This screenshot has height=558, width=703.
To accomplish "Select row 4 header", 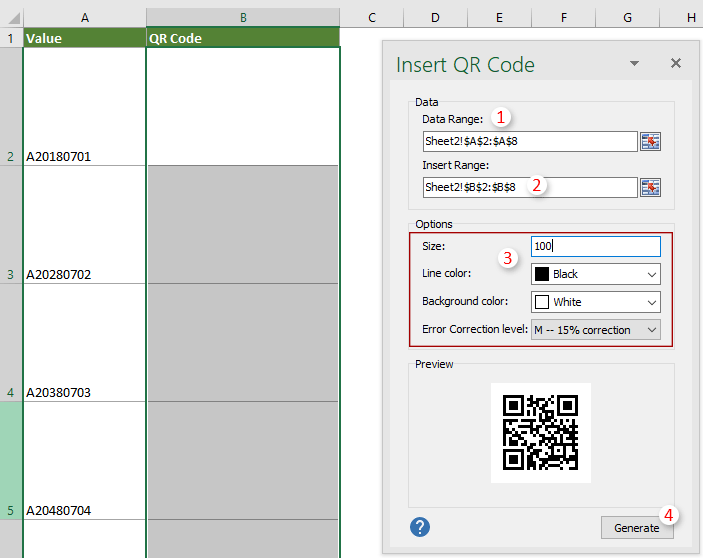I will tap(11, 342).
